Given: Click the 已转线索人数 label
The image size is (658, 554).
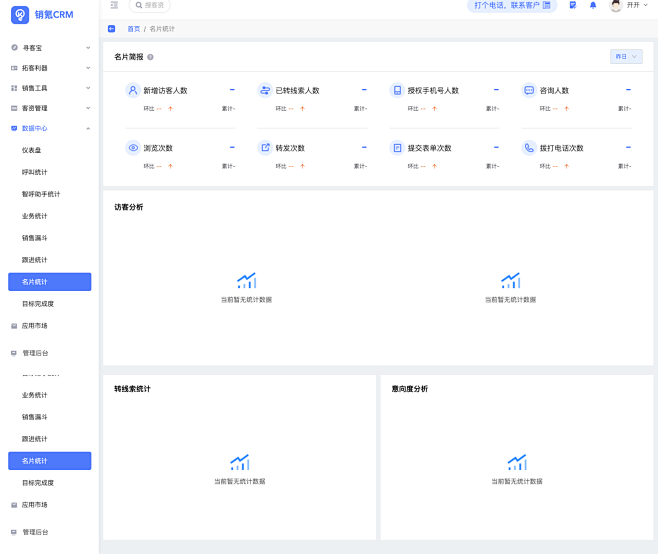Looking at the screenshot, I should pos(298,91).
